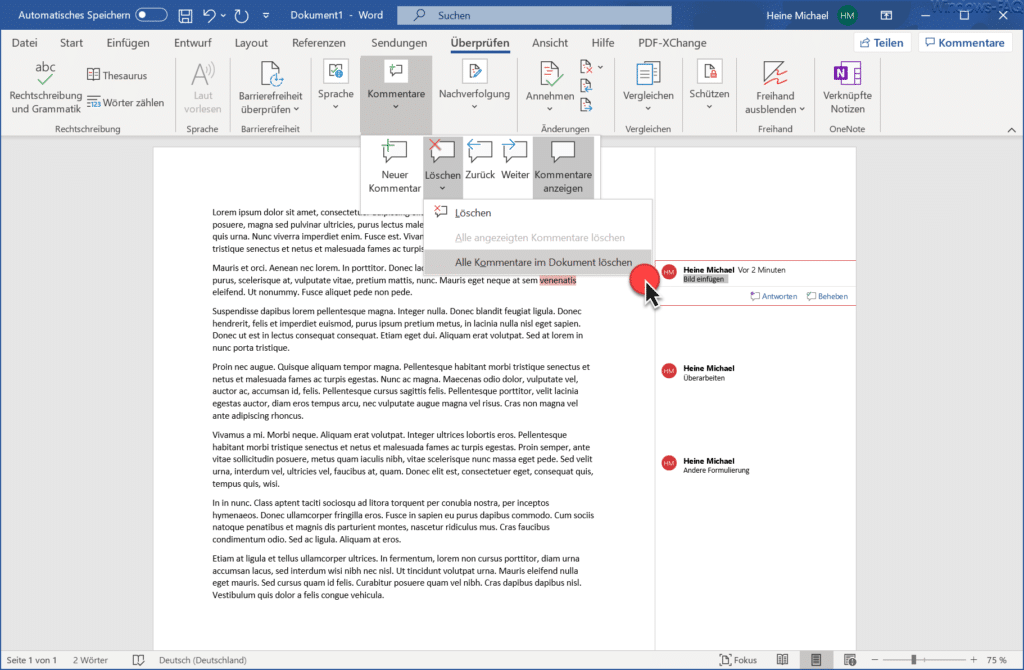Click the Neuer Kommentar icon
This screenshot has width=1024, height=670.
point(394,152)
